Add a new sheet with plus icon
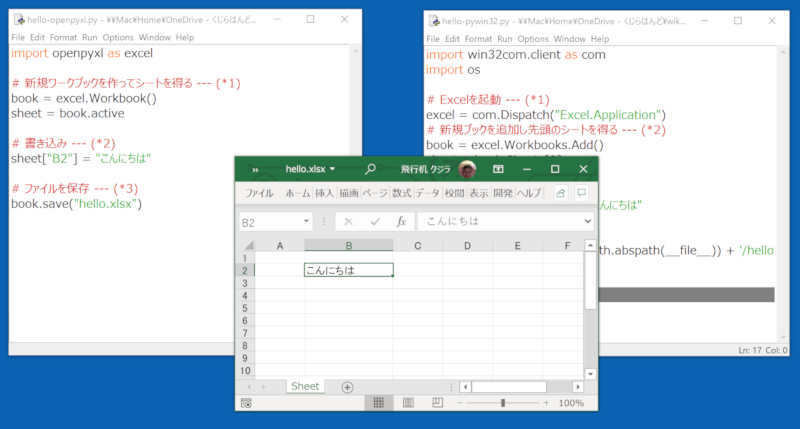800x429 pixels. pos(347,387)
